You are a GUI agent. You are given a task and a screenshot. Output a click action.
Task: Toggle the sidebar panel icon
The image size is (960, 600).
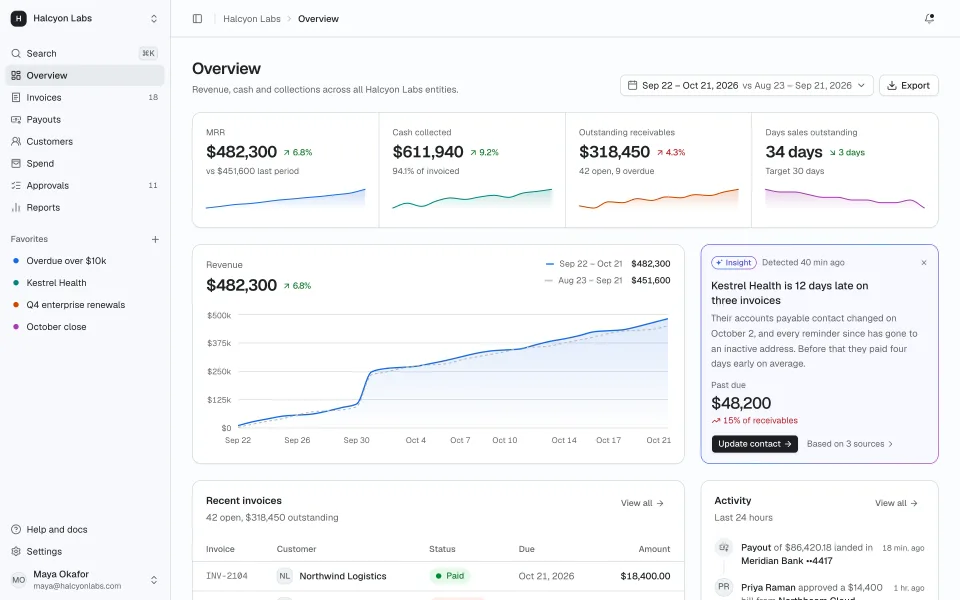tap(197, 18)
